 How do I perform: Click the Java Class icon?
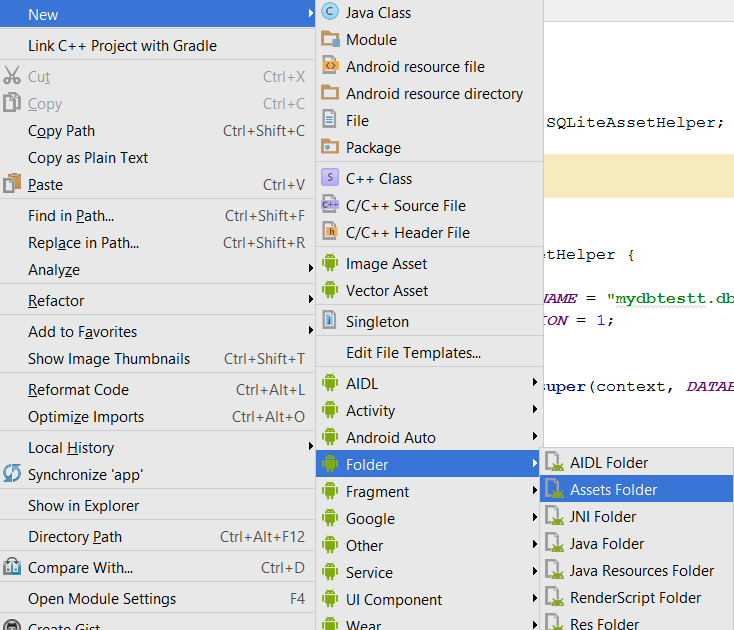tap(330, 12)
